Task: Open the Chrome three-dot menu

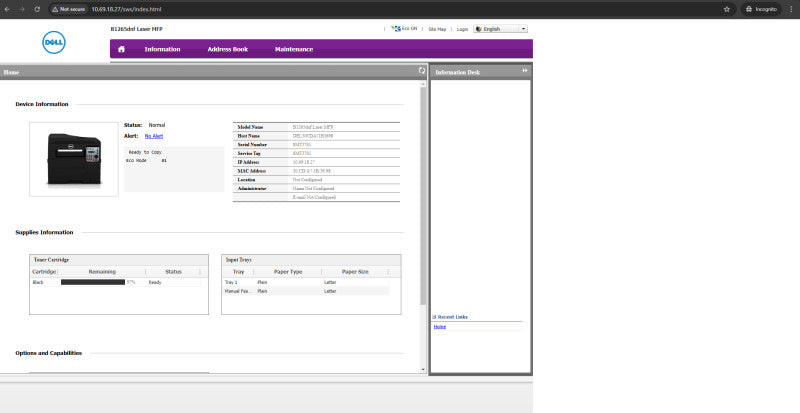Action: pyautogui.click(x=791, y=9)
